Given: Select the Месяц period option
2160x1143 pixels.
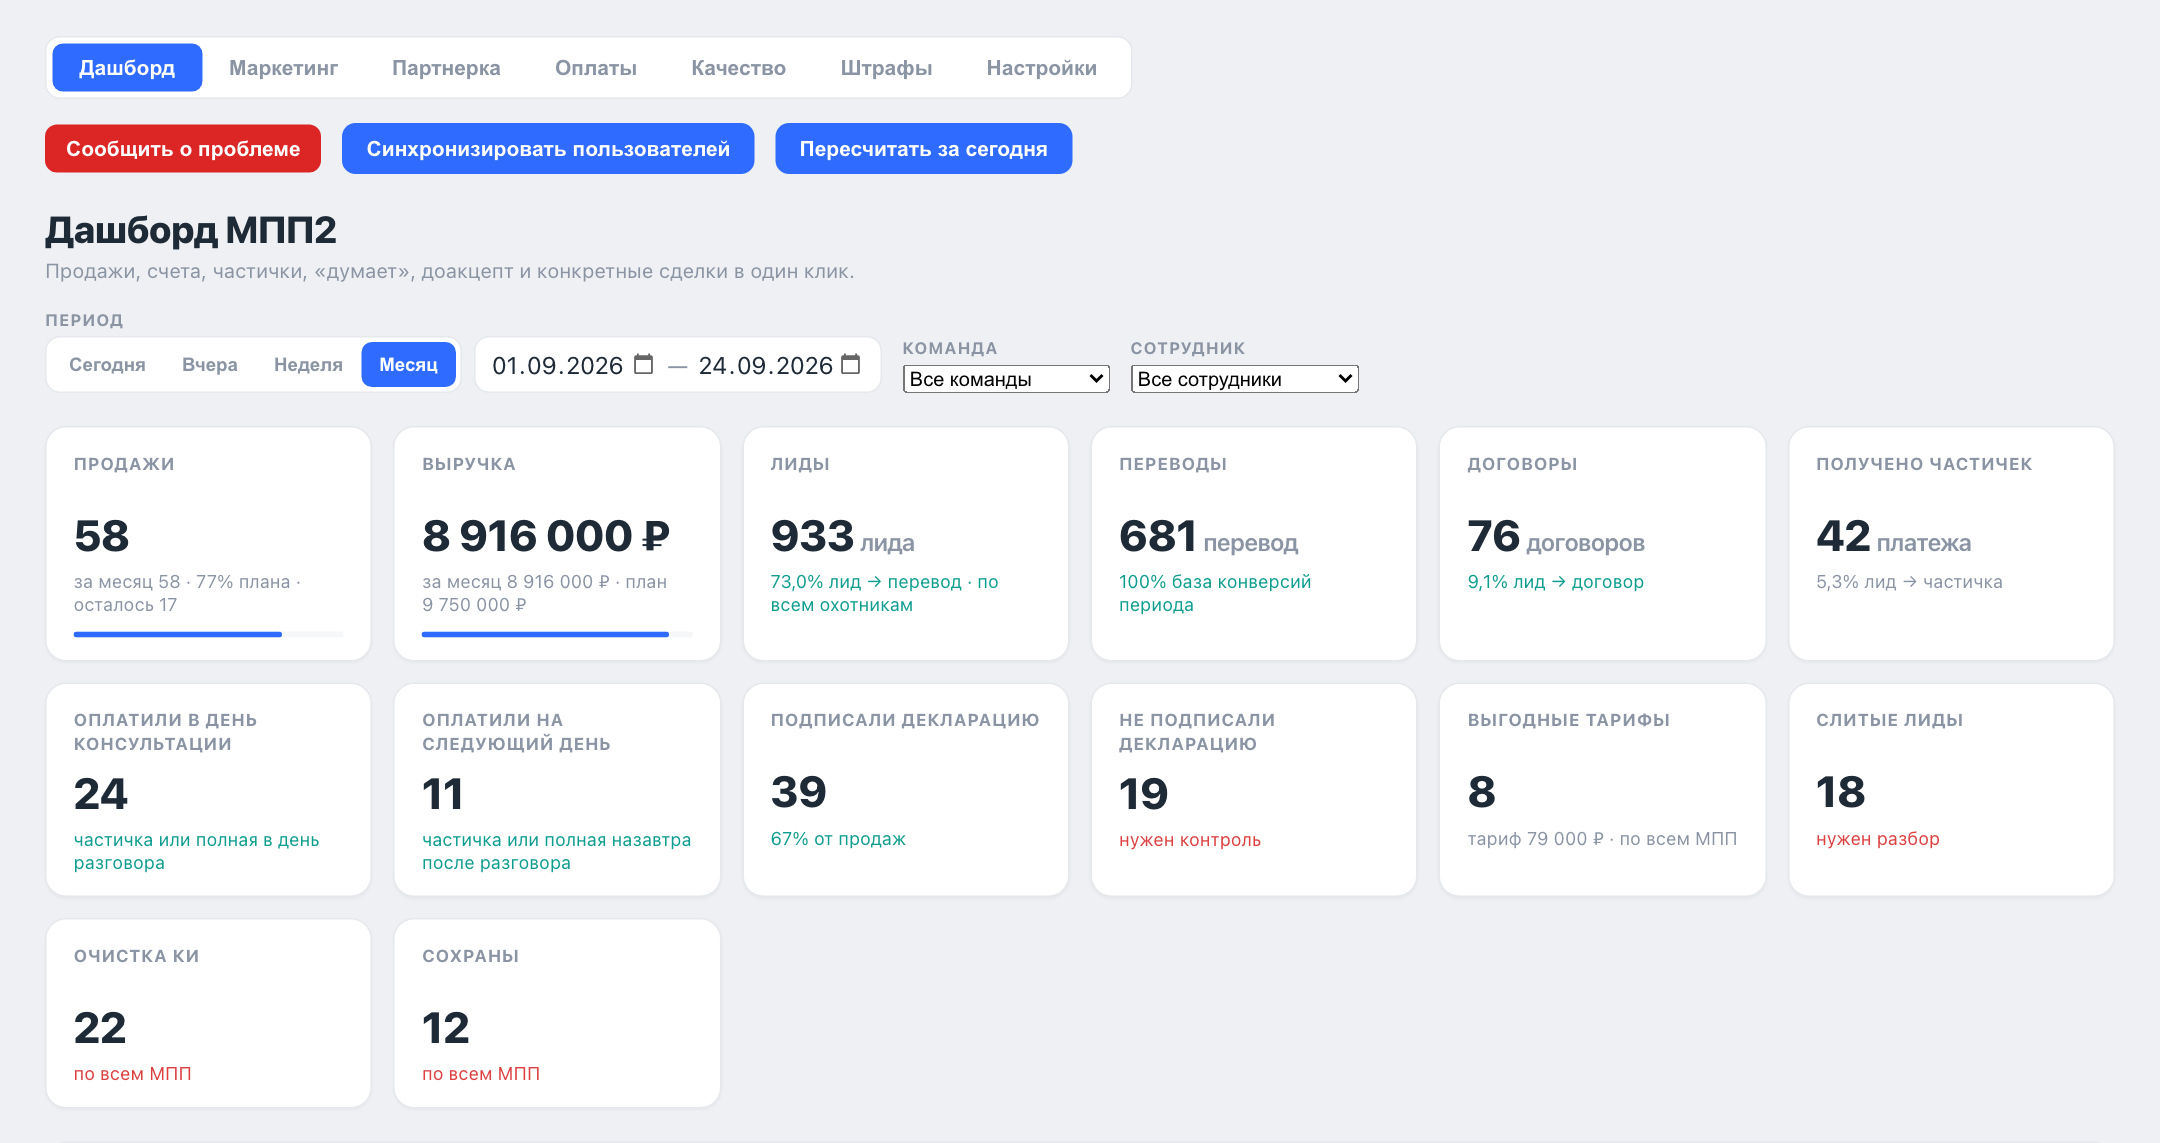Looking at the screenshot, I should click(408, 365).
